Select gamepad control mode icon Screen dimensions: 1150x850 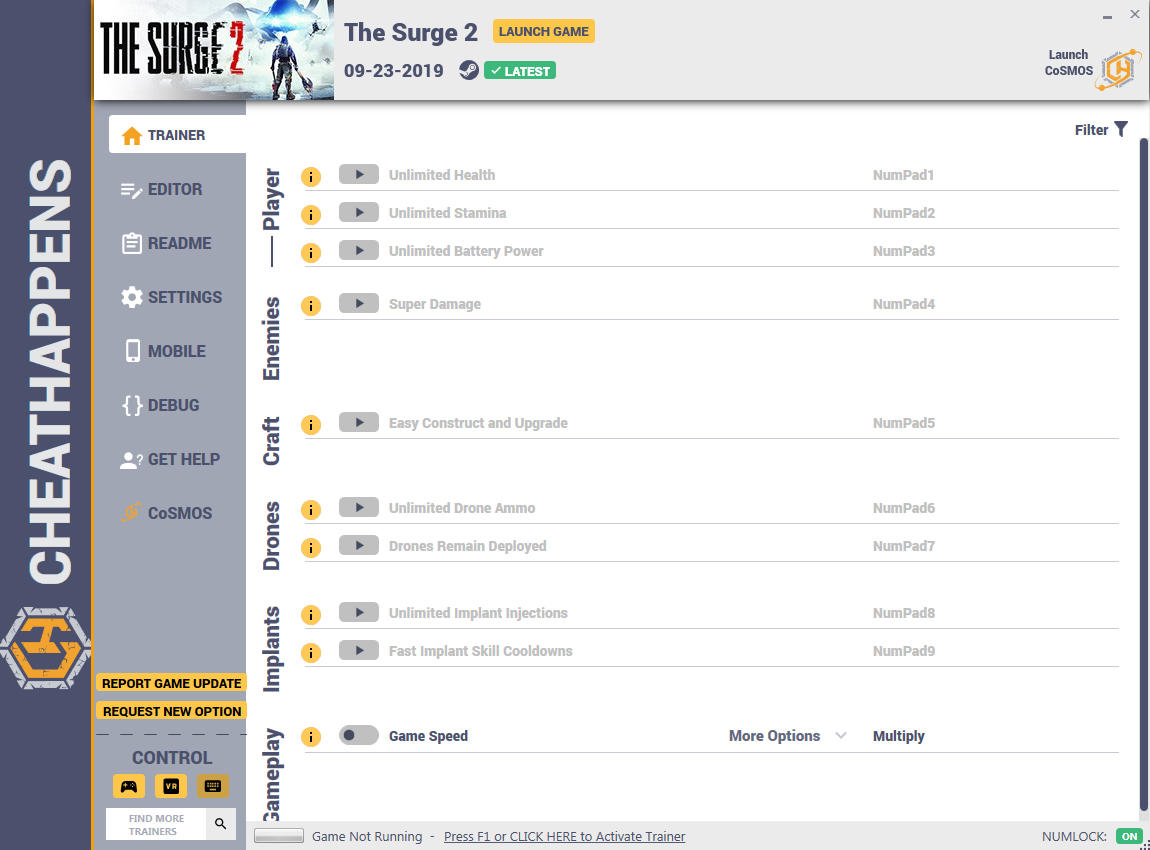[x=129, y=786]
